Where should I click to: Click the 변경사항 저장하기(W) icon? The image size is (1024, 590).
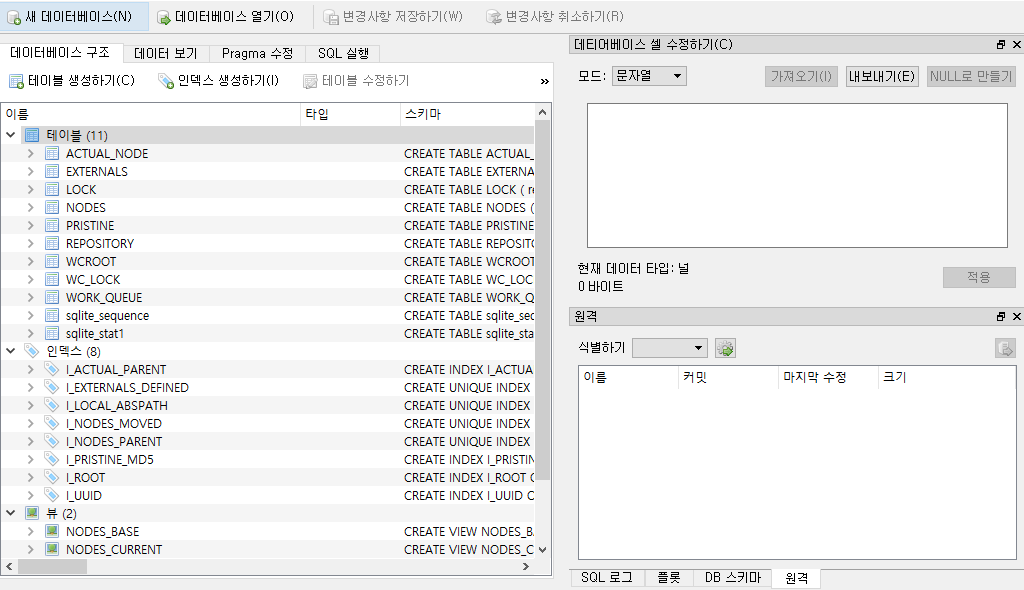[x=331, y=18]
